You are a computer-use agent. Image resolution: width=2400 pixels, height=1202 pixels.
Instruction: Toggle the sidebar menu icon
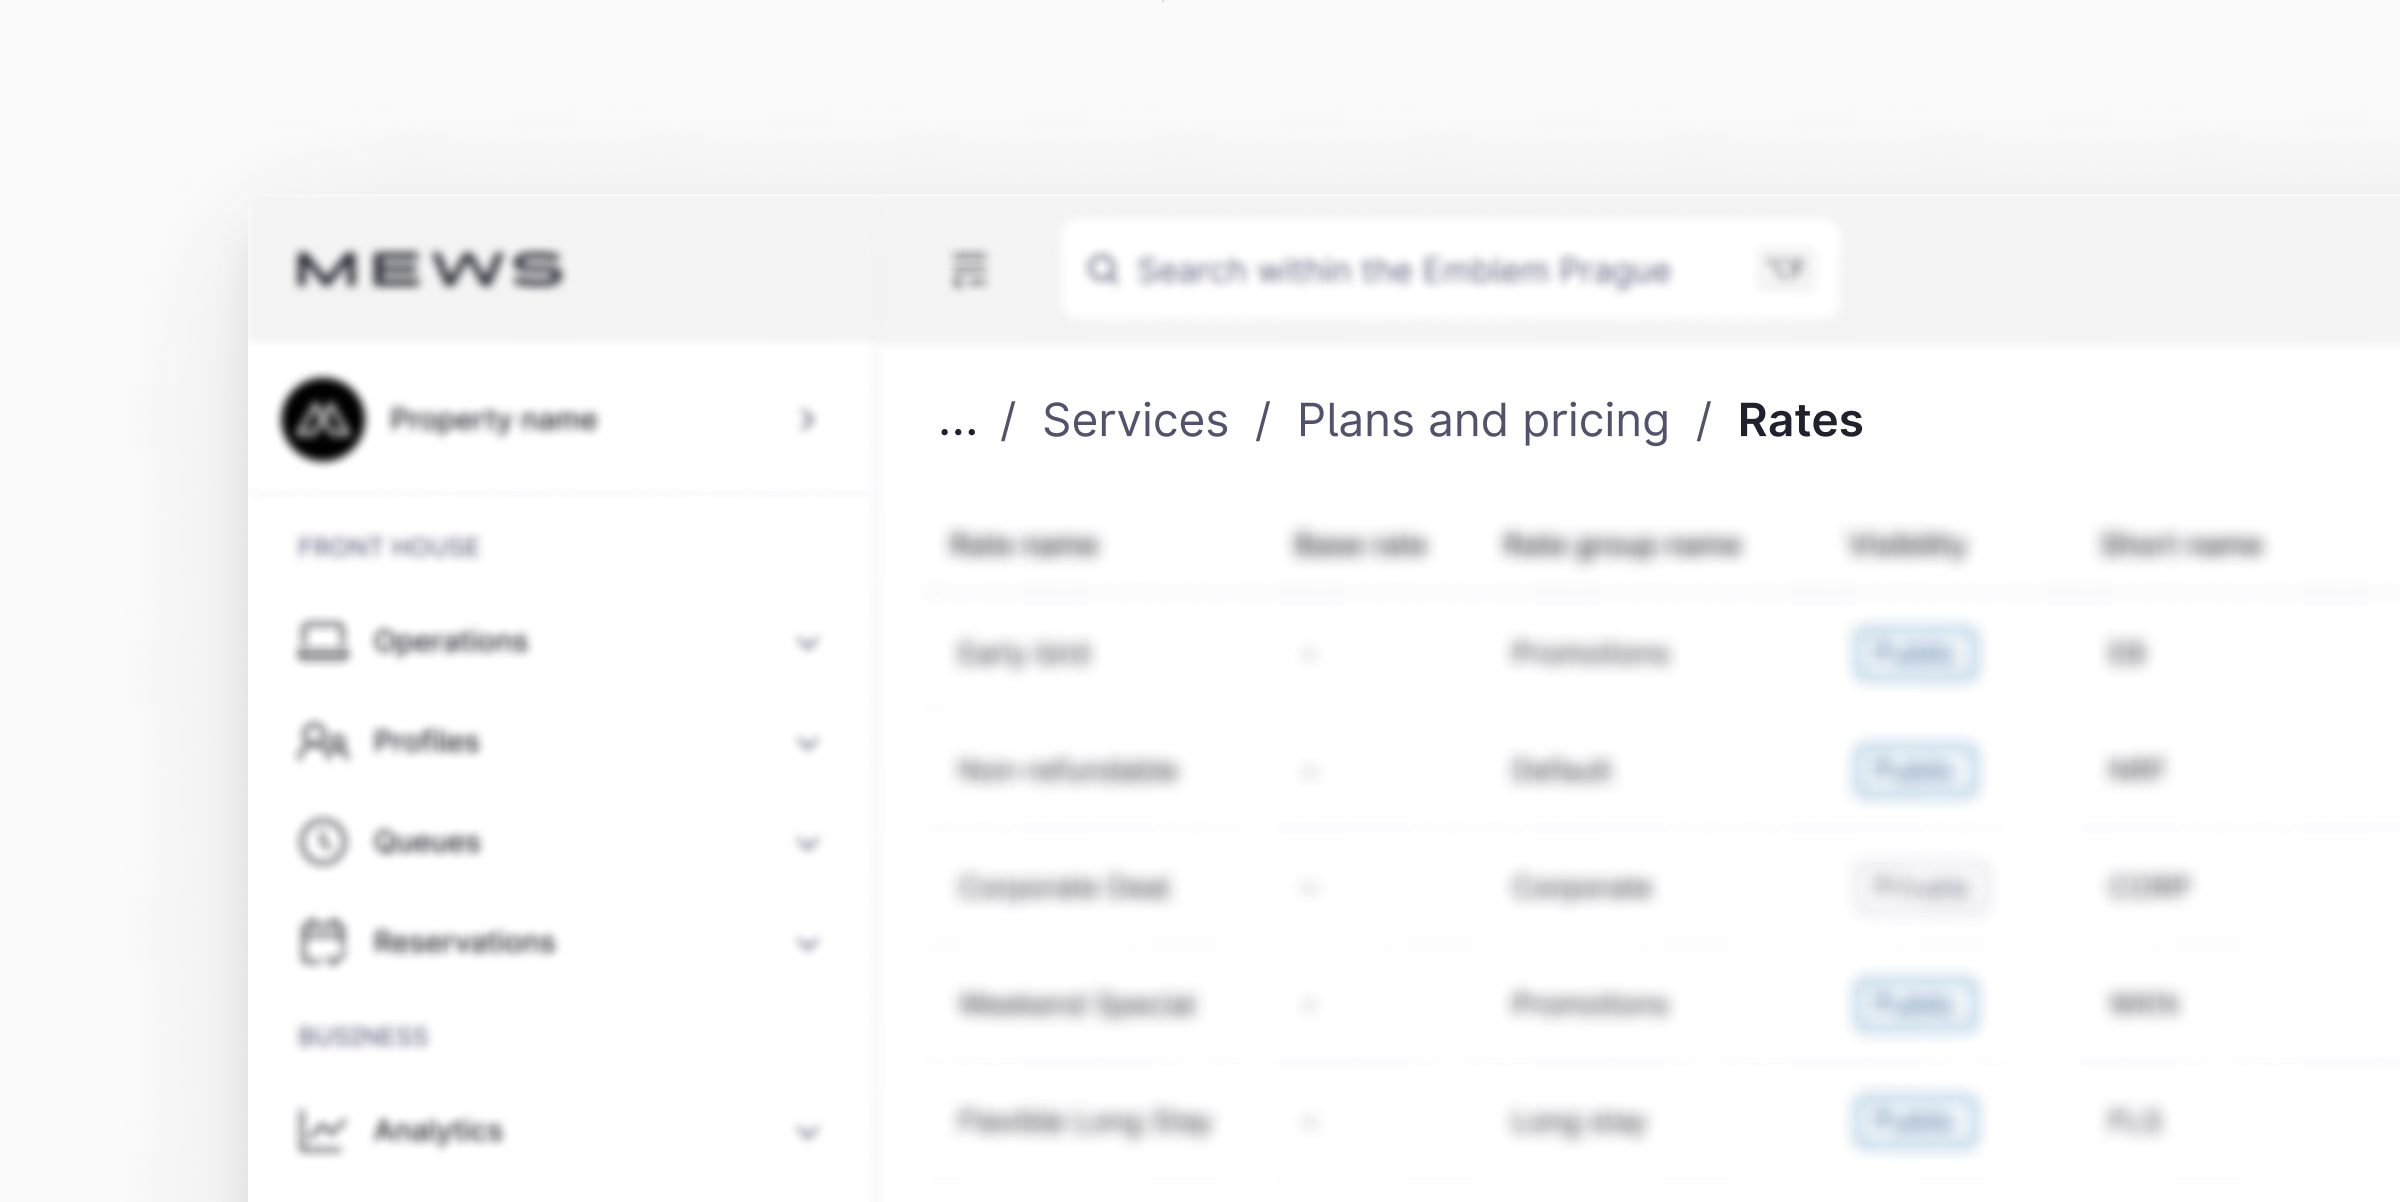(968, 270)
